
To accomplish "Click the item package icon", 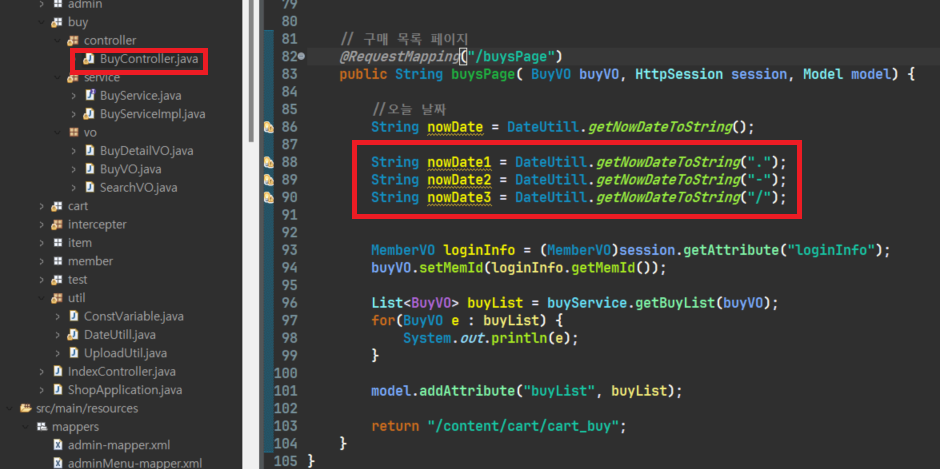I will coord(58,243).
